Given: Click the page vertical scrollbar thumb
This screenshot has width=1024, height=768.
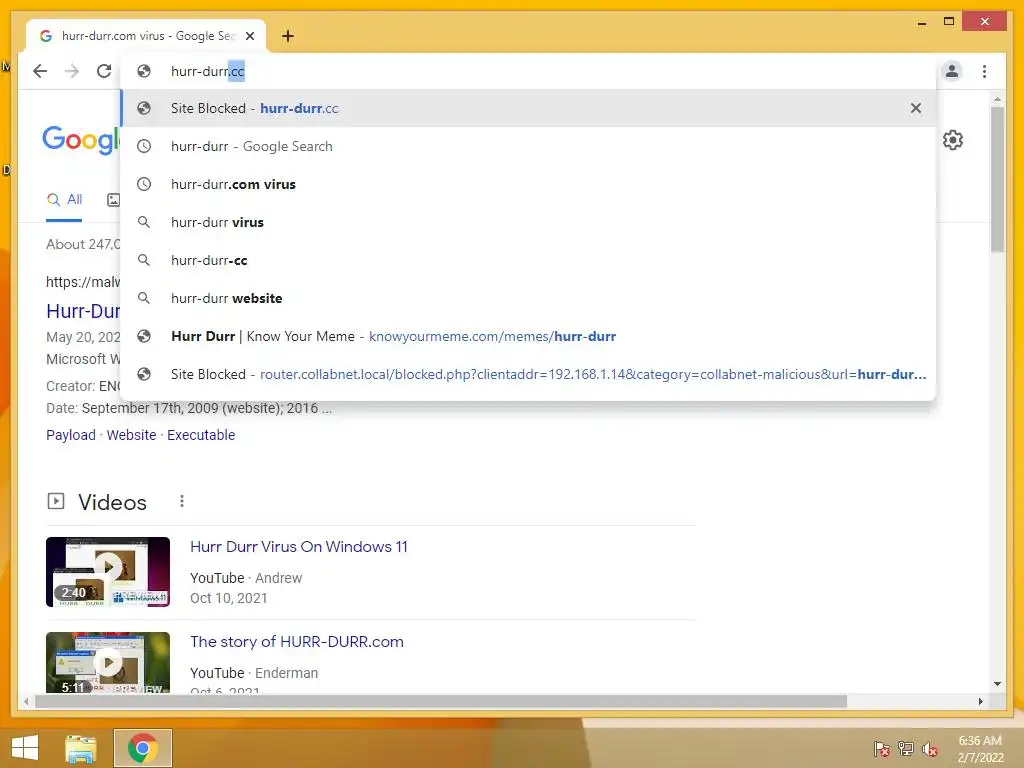Looking at the screenshot, I should [997, 179].
